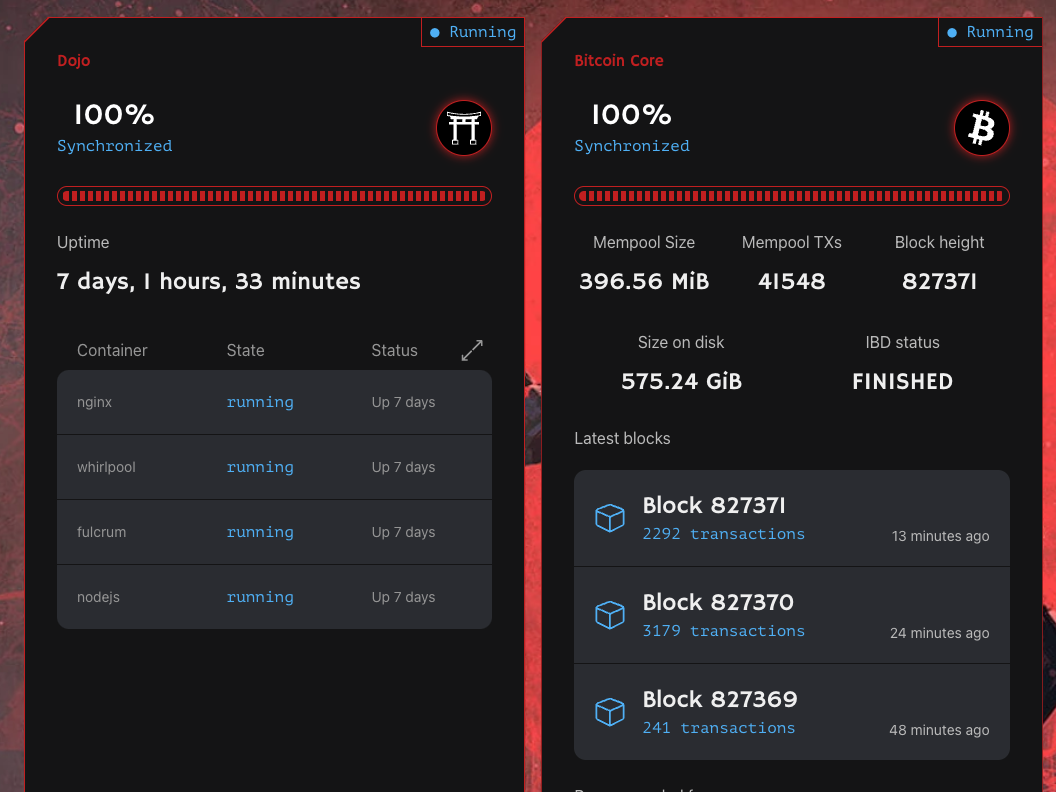Click the nodejs 'running' state
Screen dimensions: 1056x792
click(260, 597)
